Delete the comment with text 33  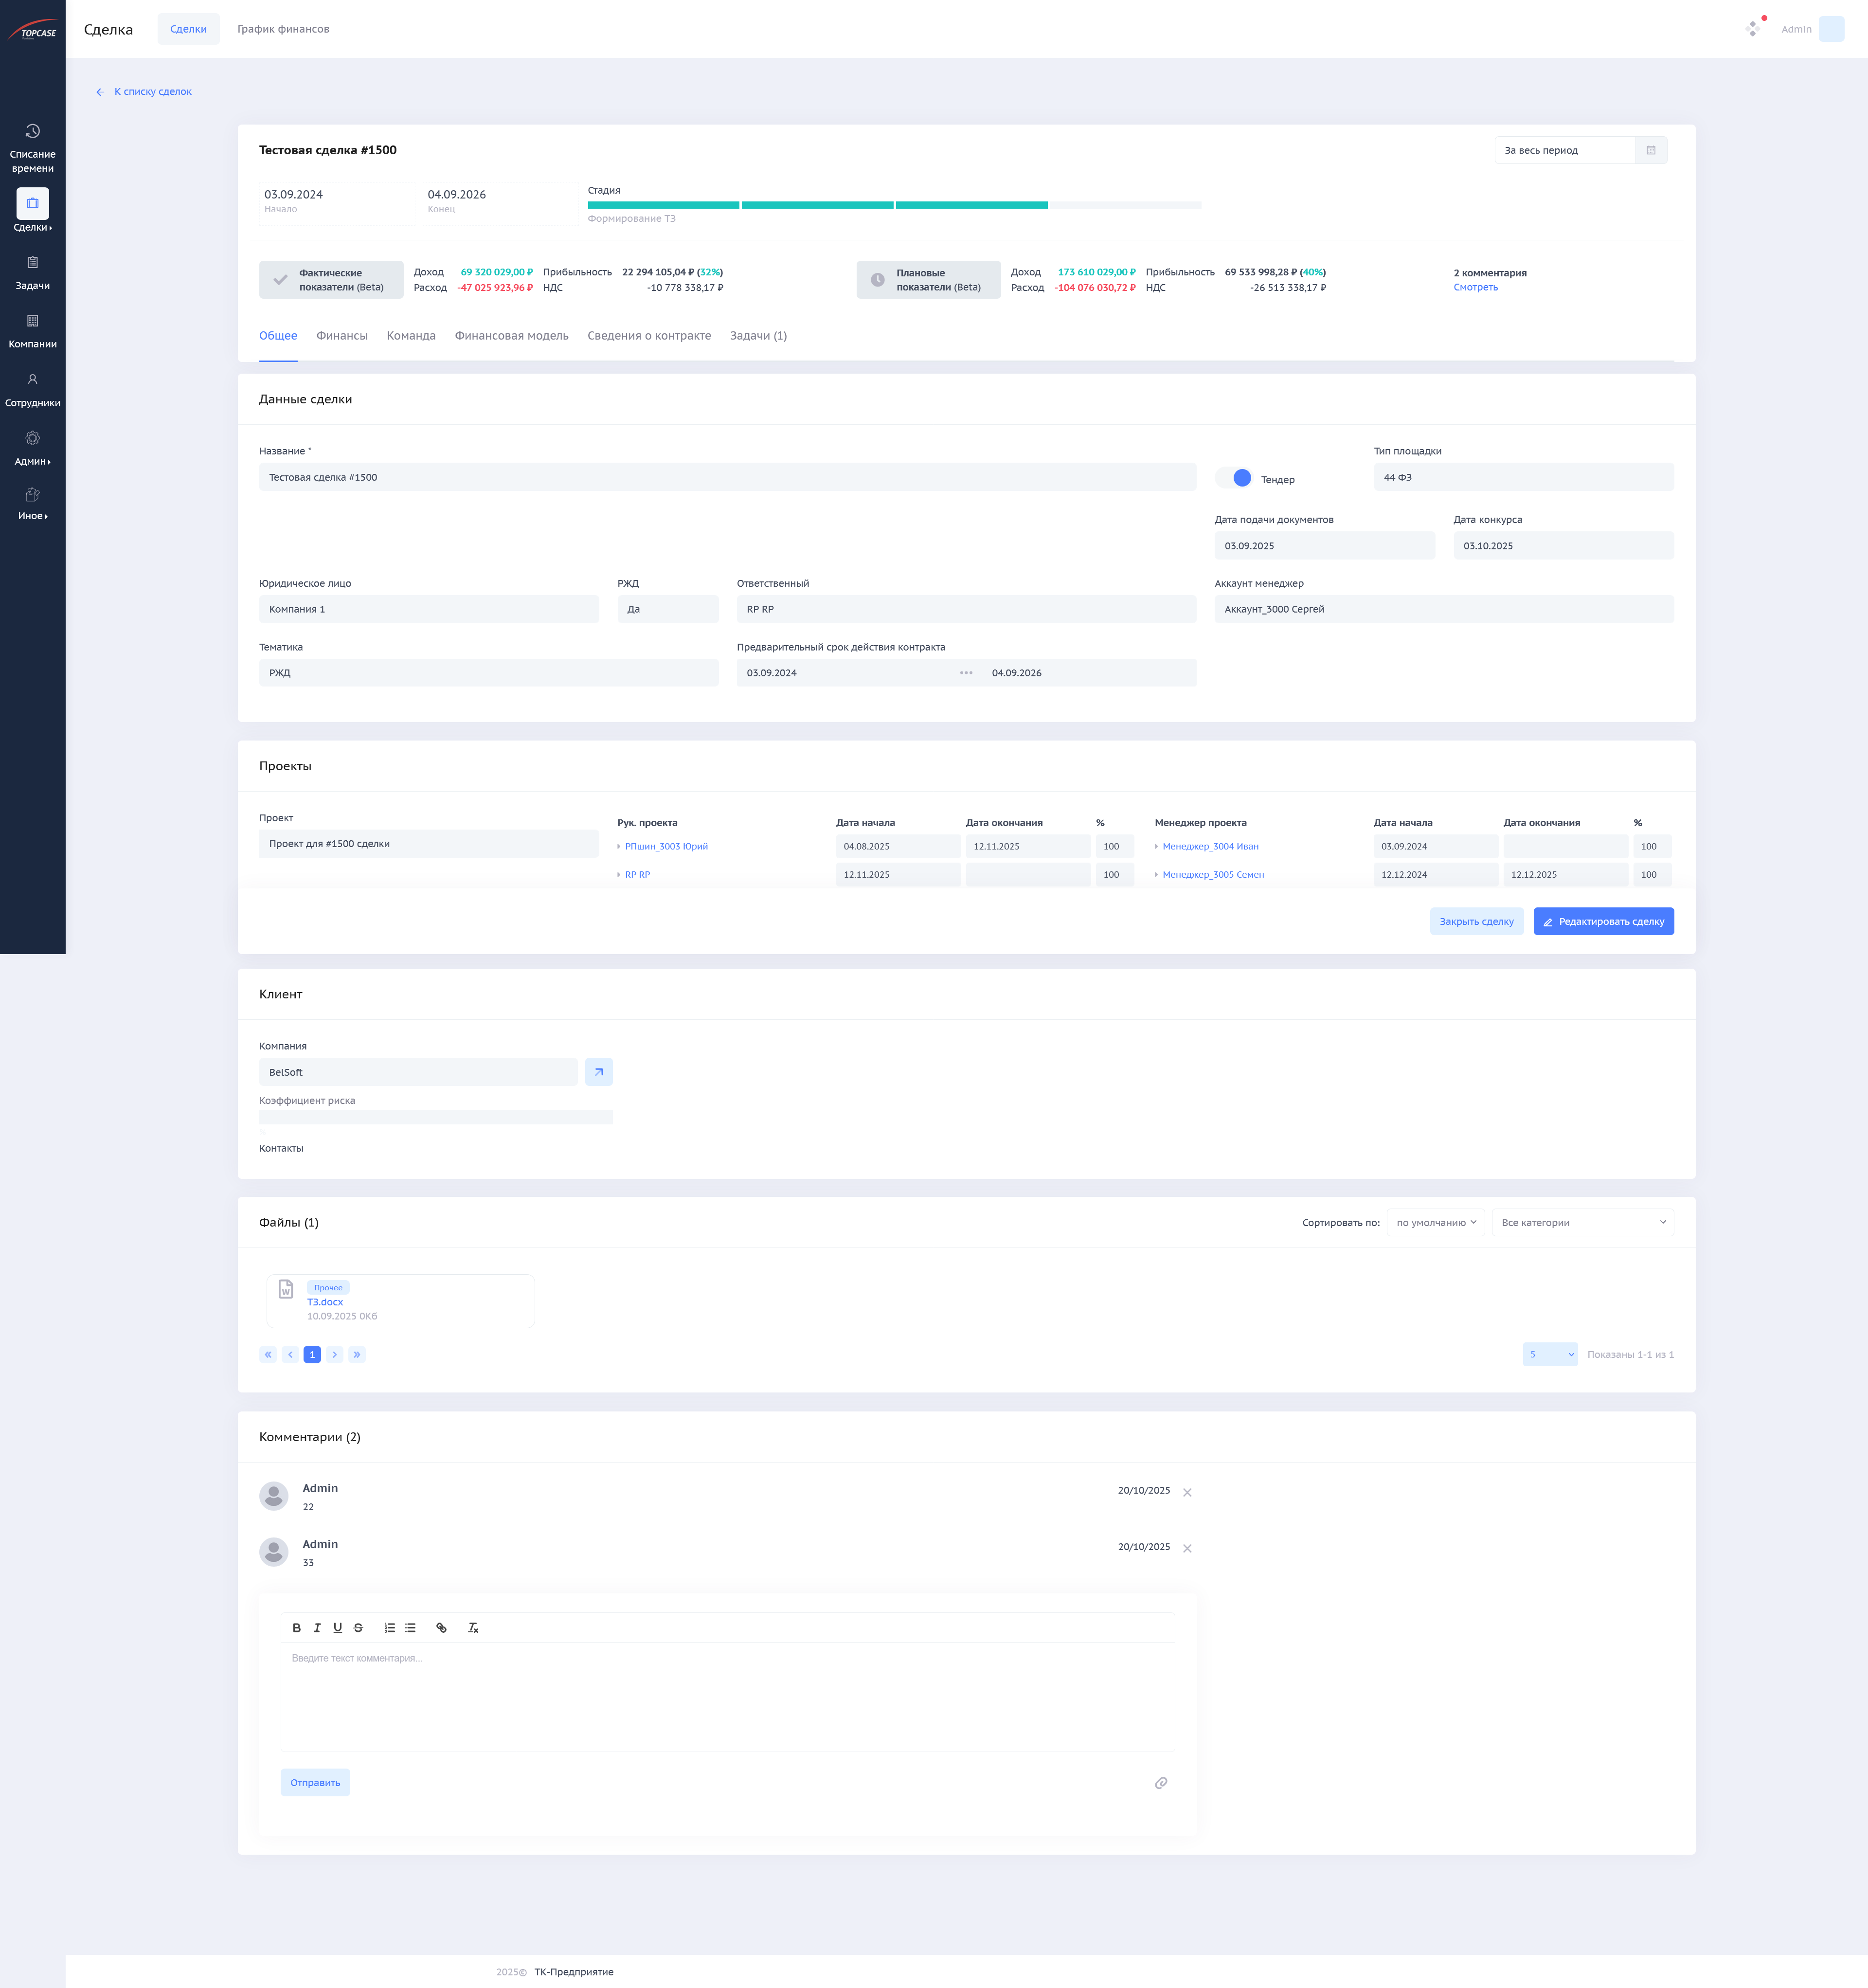pyautogui.click(x=1187, y=1549)
